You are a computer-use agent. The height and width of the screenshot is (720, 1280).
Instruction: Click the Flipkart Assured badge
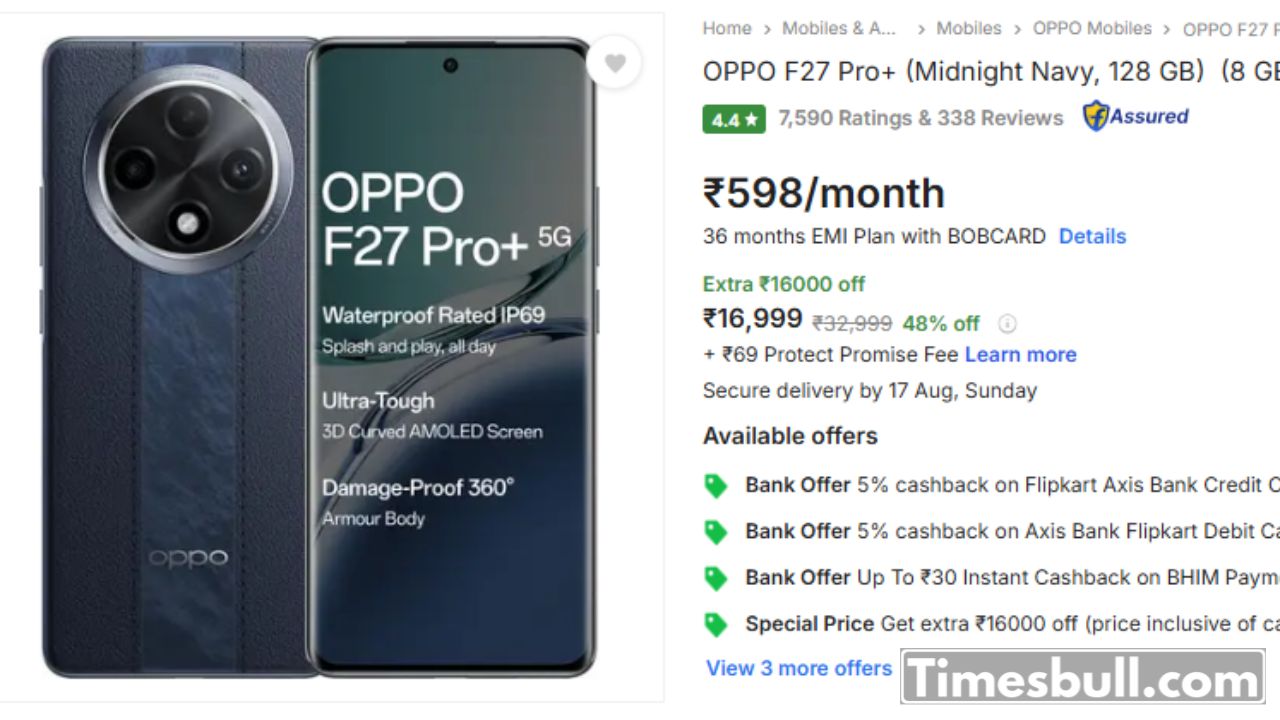1136,117
